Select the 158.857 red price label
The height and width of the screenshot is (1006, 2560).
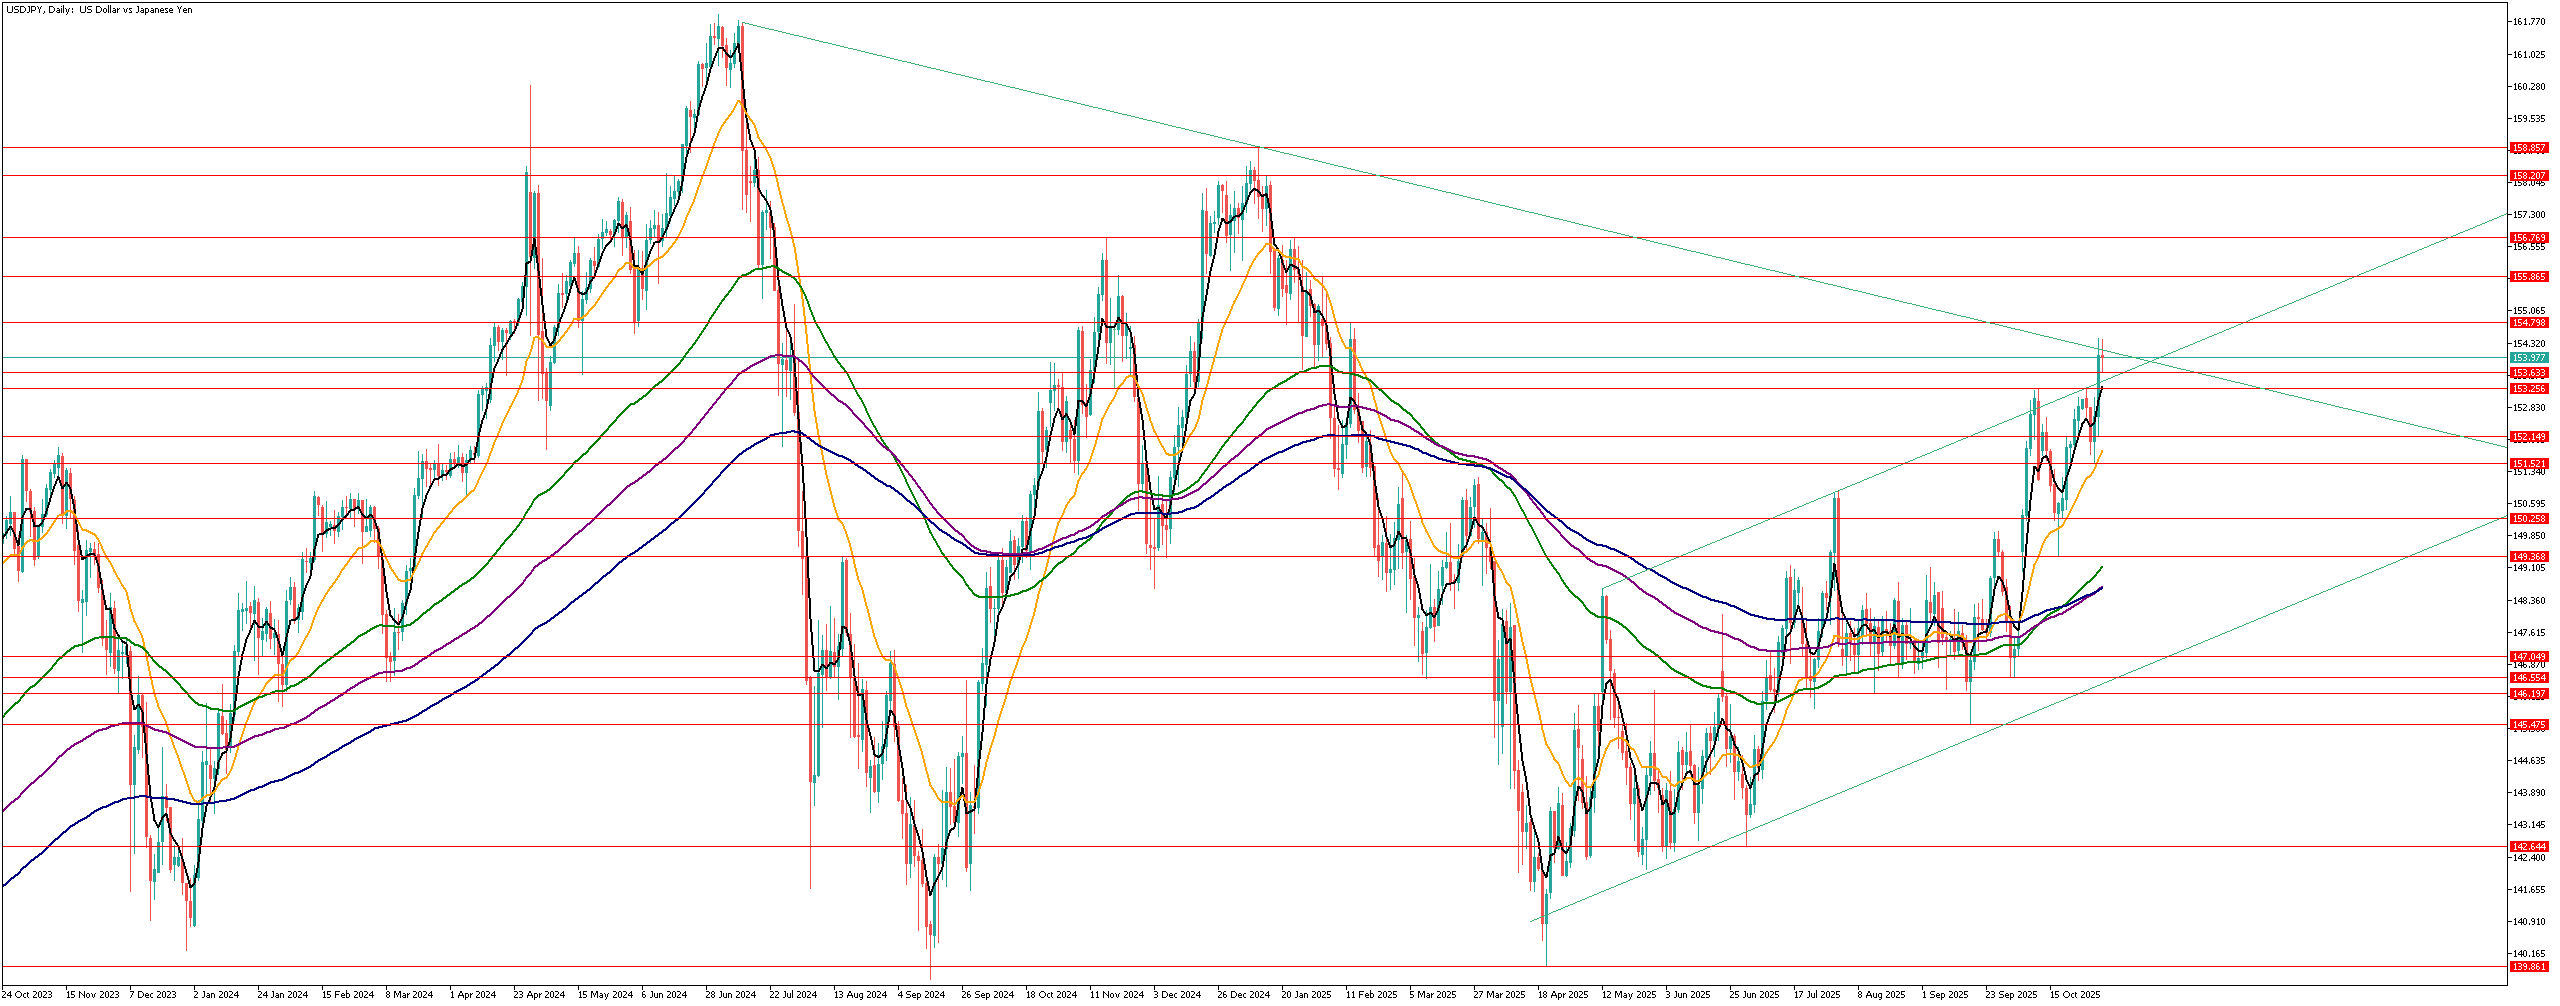point(2529,148)
